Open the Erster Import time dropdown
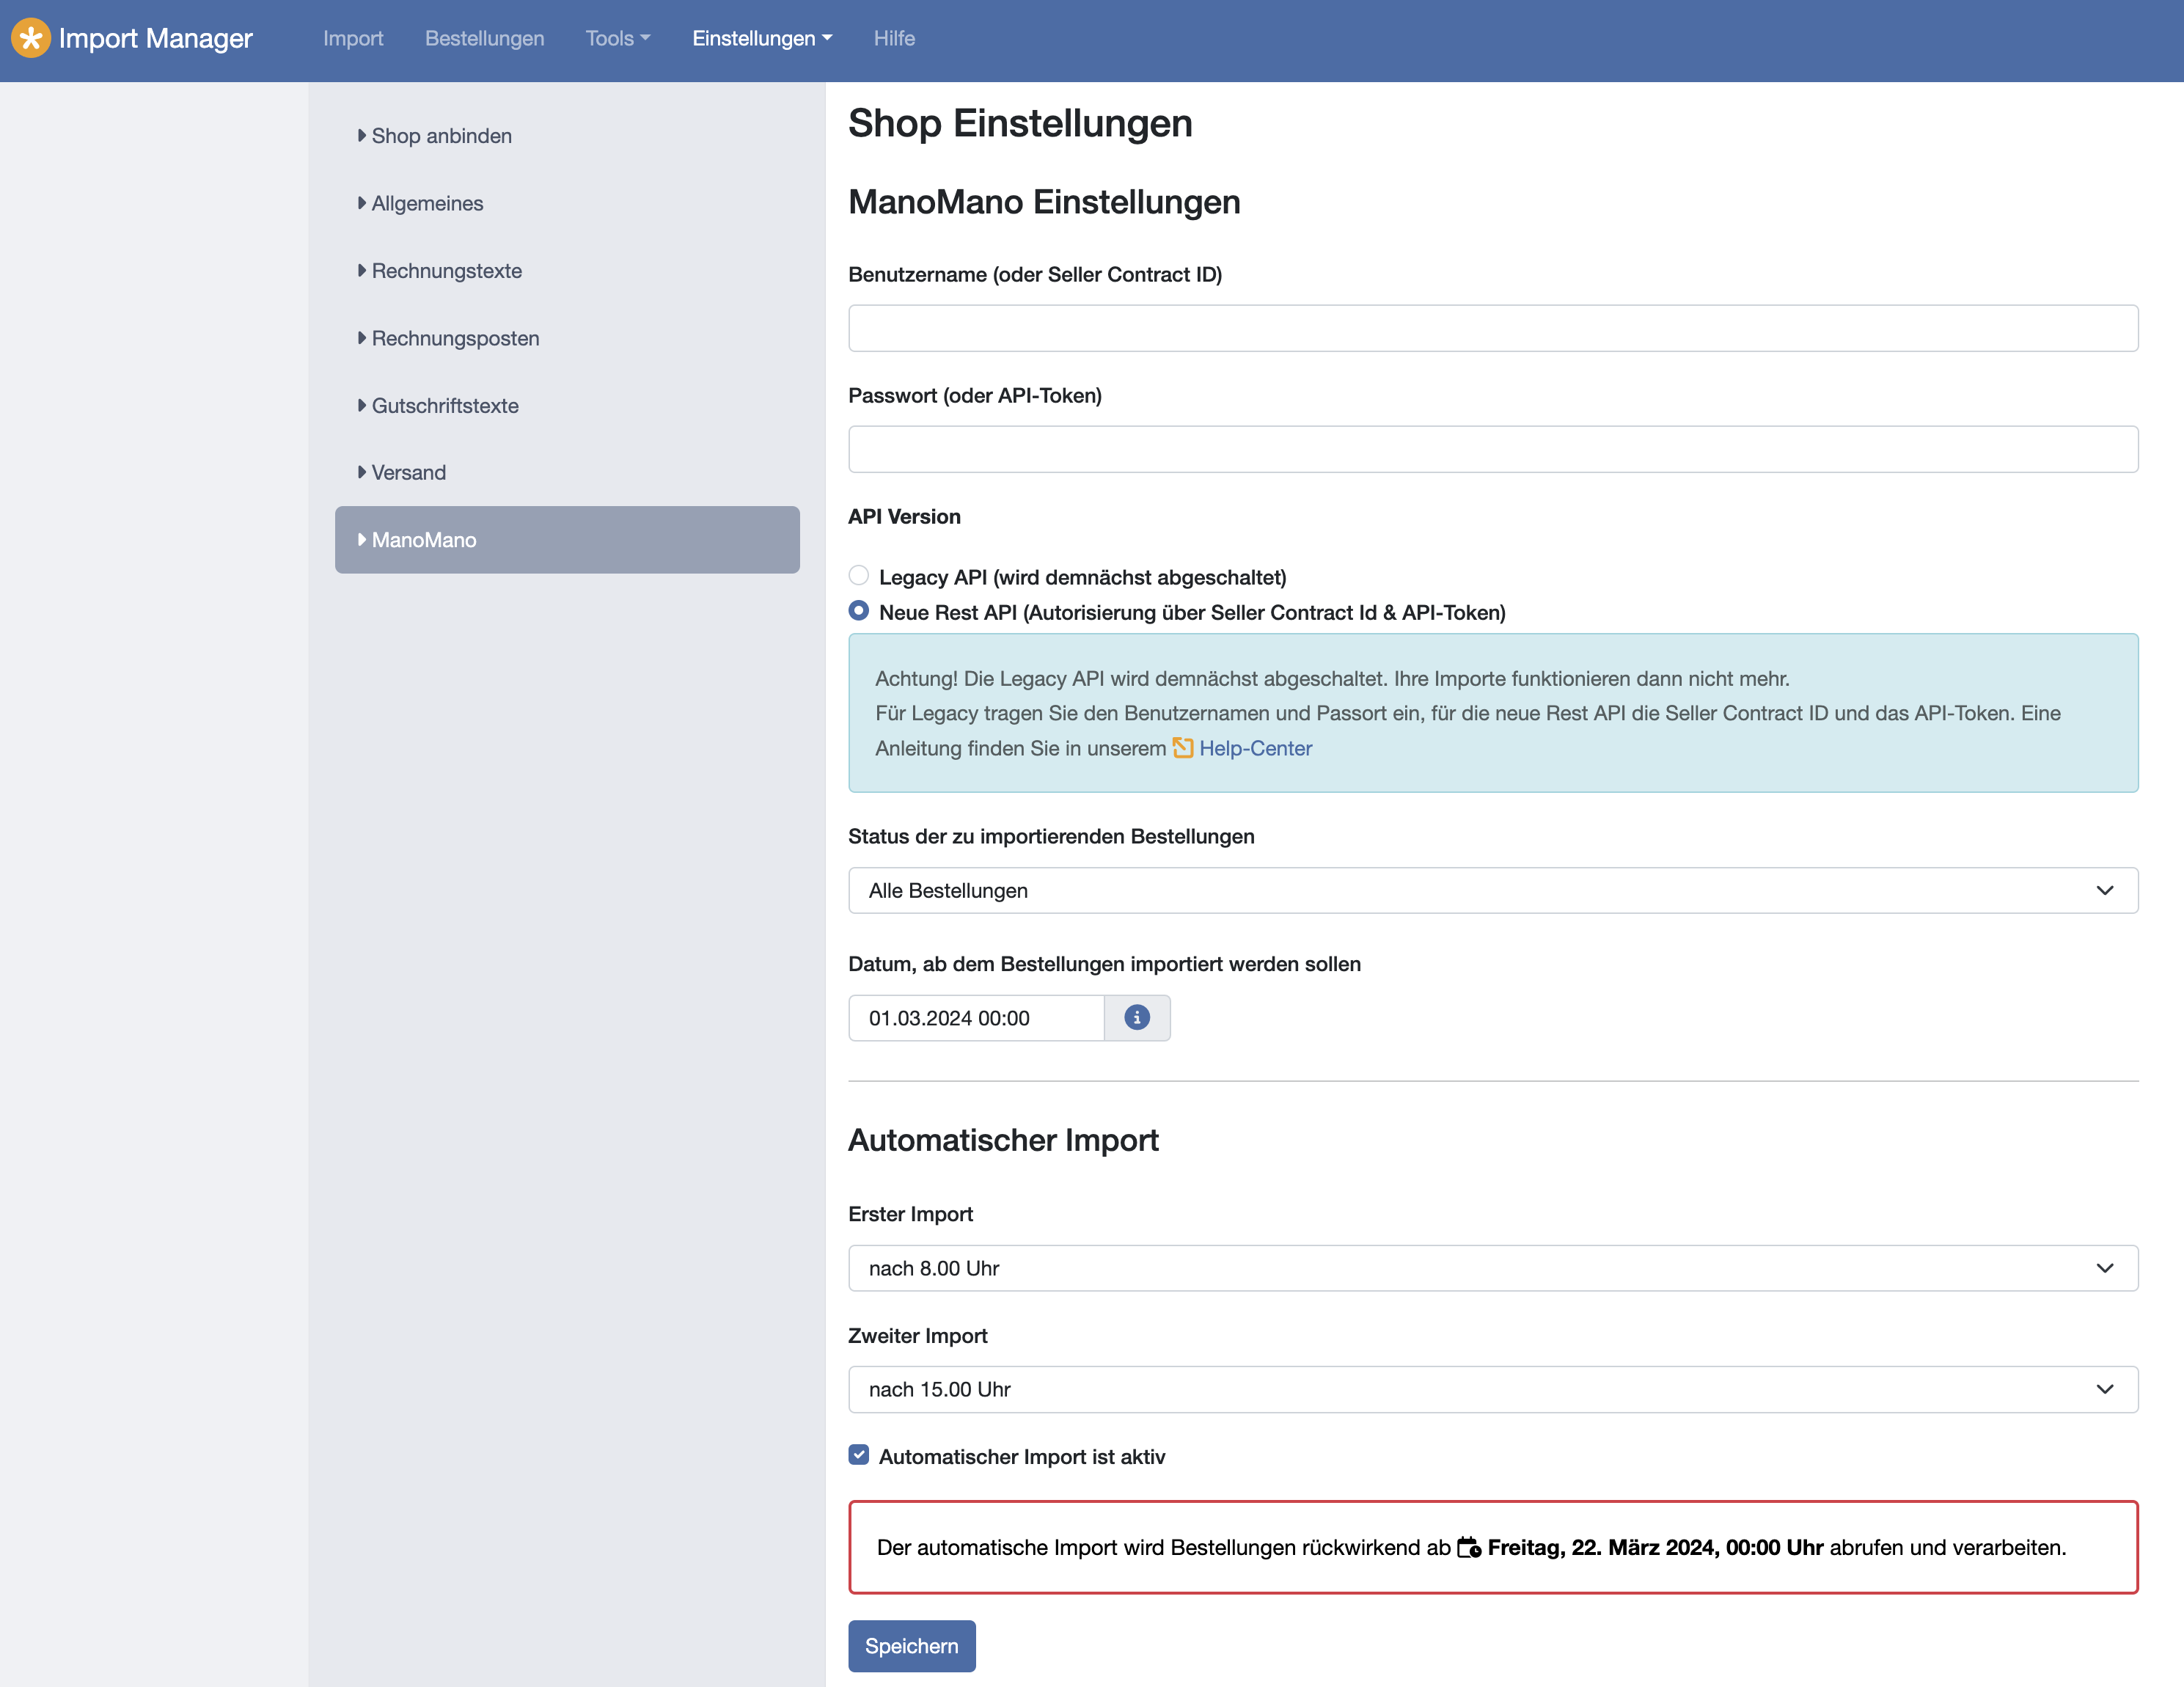The height and width of the screenshot is (1687, 2184). [x=1493, y=1268]
